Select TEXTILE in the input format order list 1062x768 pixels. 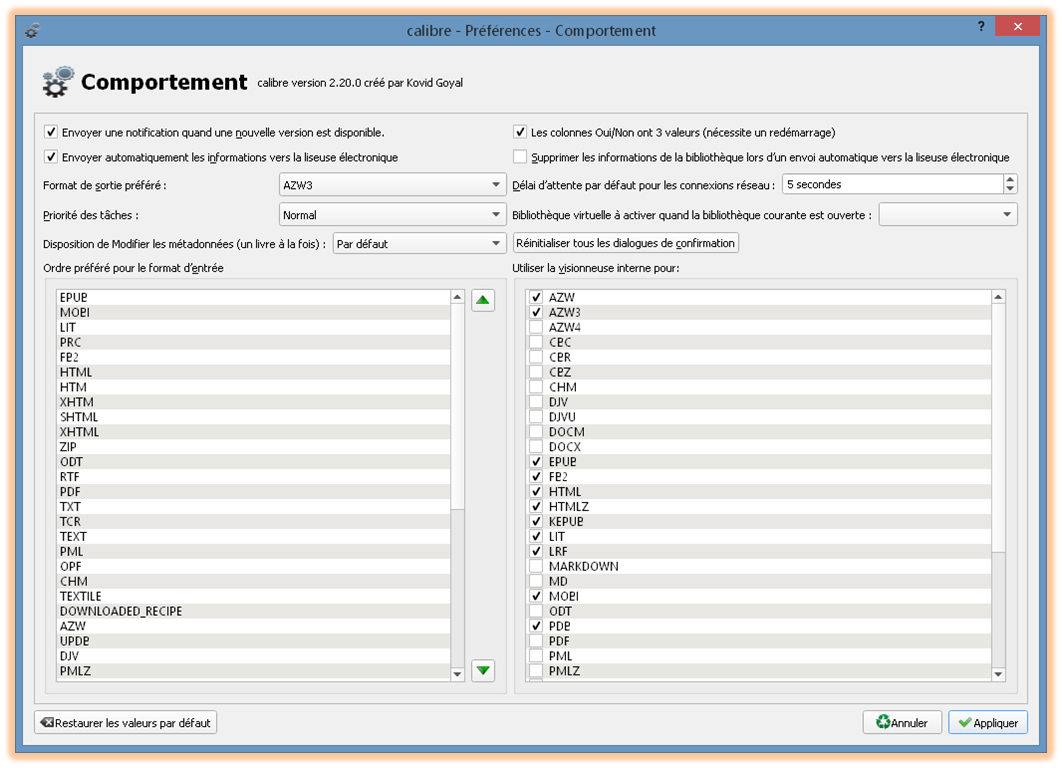(x=254, y=596)
